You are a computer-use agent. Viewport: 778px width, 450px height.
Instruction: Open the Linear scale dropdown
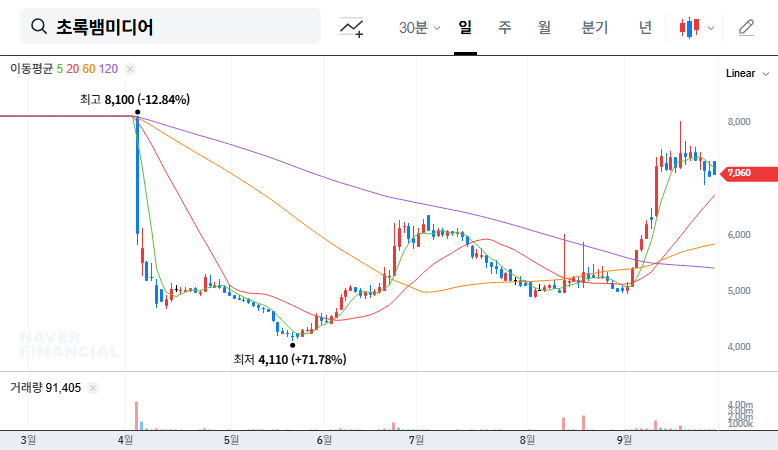747,73
